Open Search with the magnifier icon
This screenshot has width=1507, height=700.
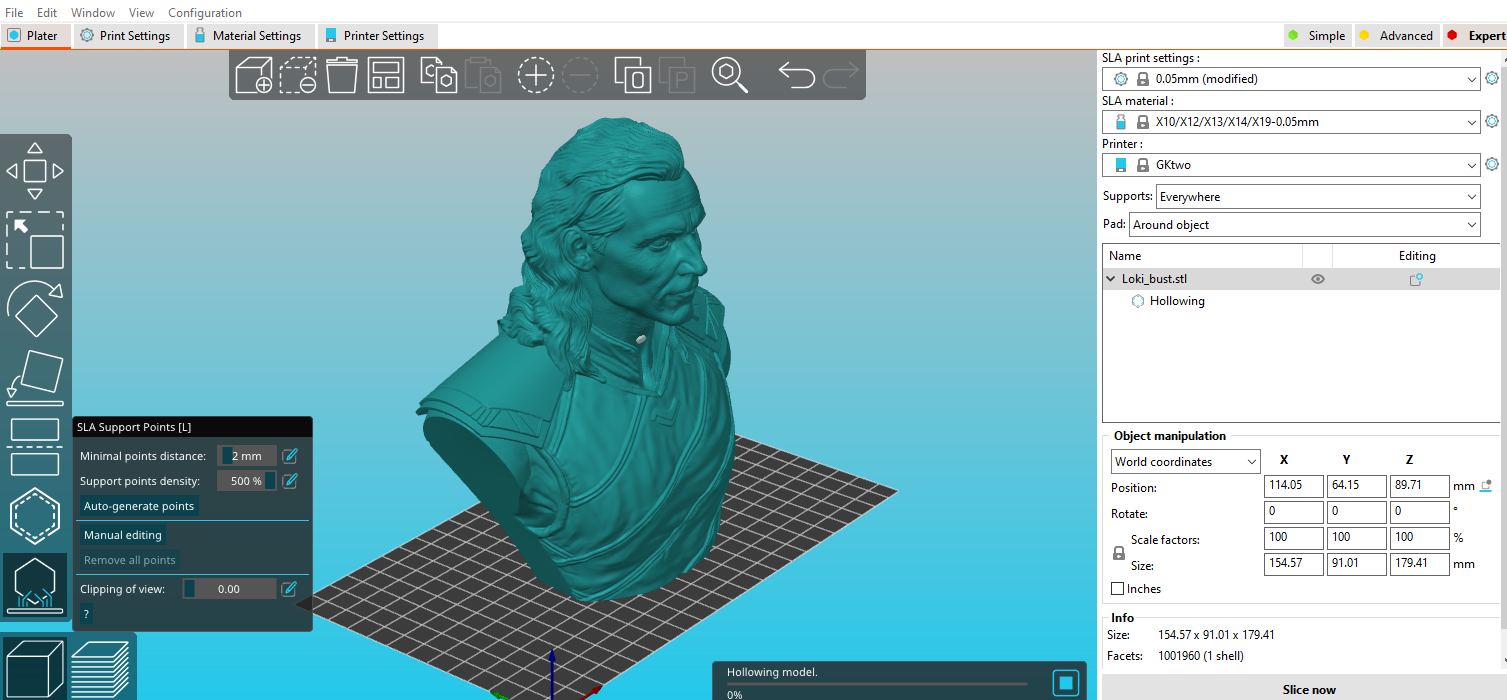[730, 75]
